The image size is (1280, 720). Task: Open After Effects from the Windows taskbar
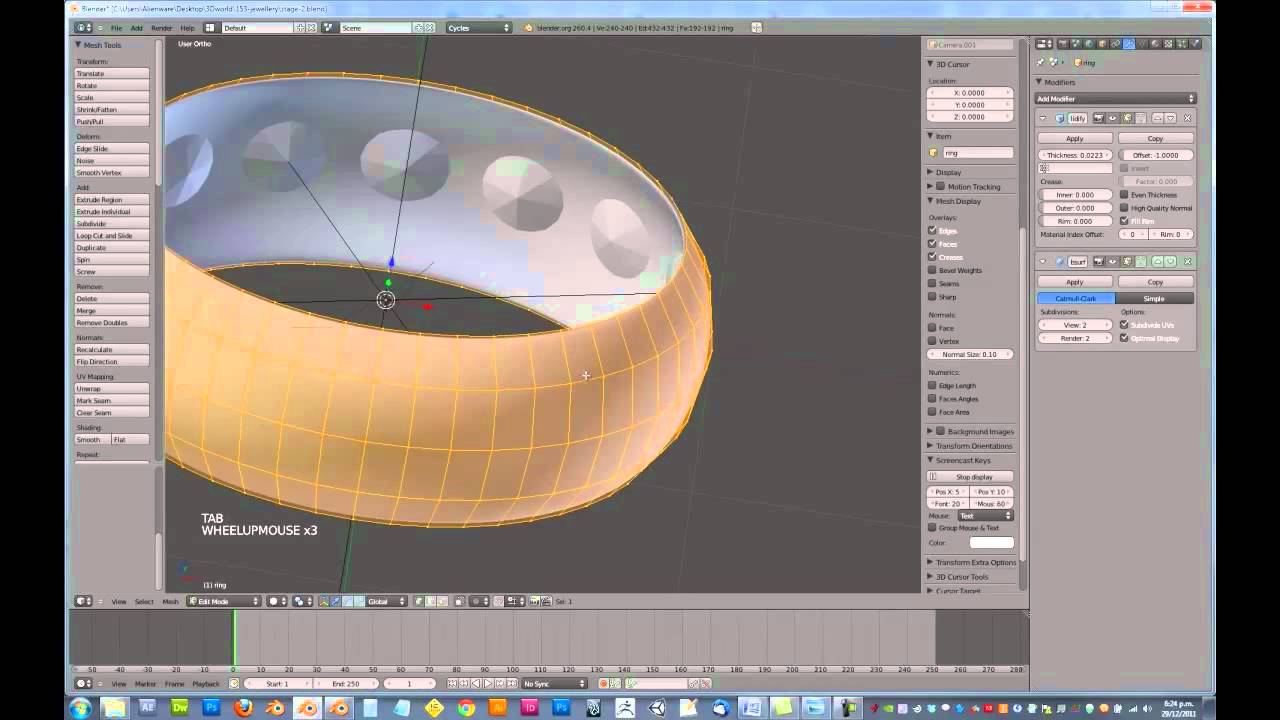[x=147, y=708]
